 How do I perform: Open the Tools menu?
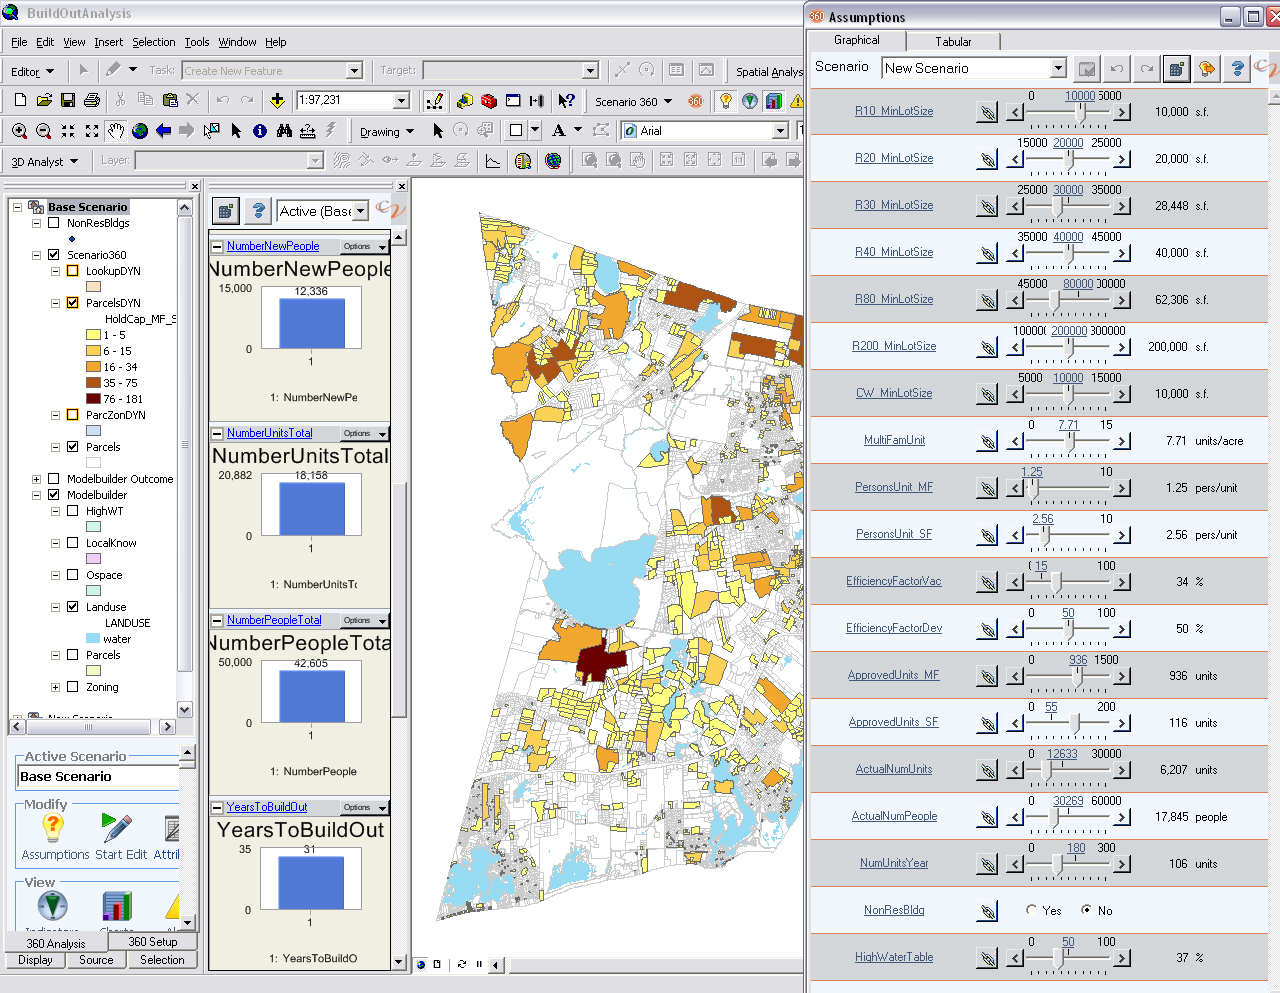pos(197,42)
